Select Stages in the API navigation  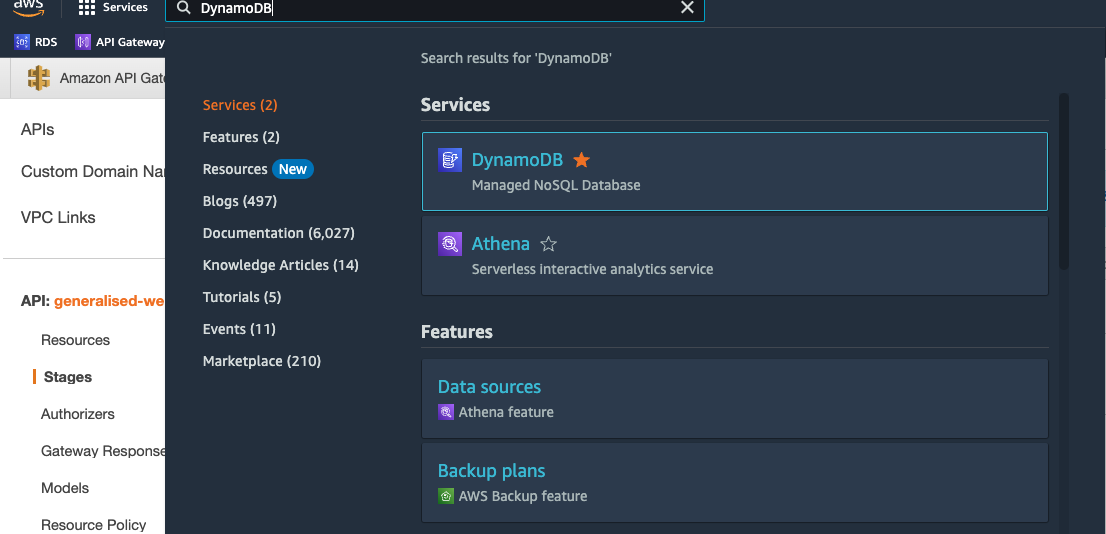coord(68,377)
